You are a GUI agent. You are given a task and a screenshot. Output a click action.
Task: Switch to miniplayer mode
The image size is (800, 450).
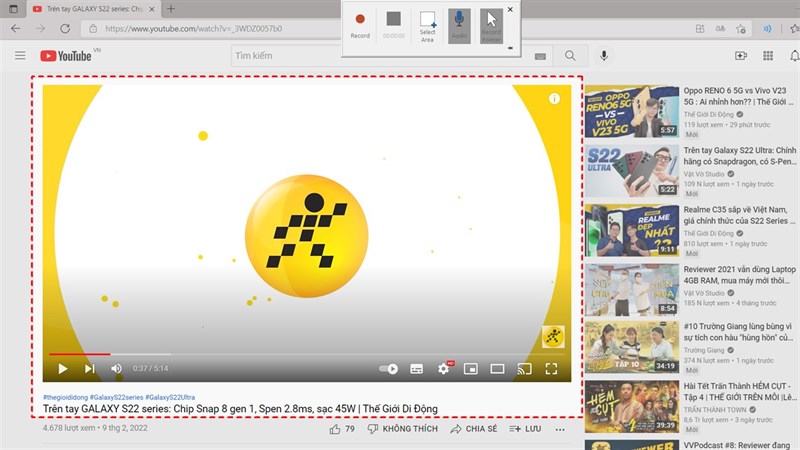click(x=470, y=368)
